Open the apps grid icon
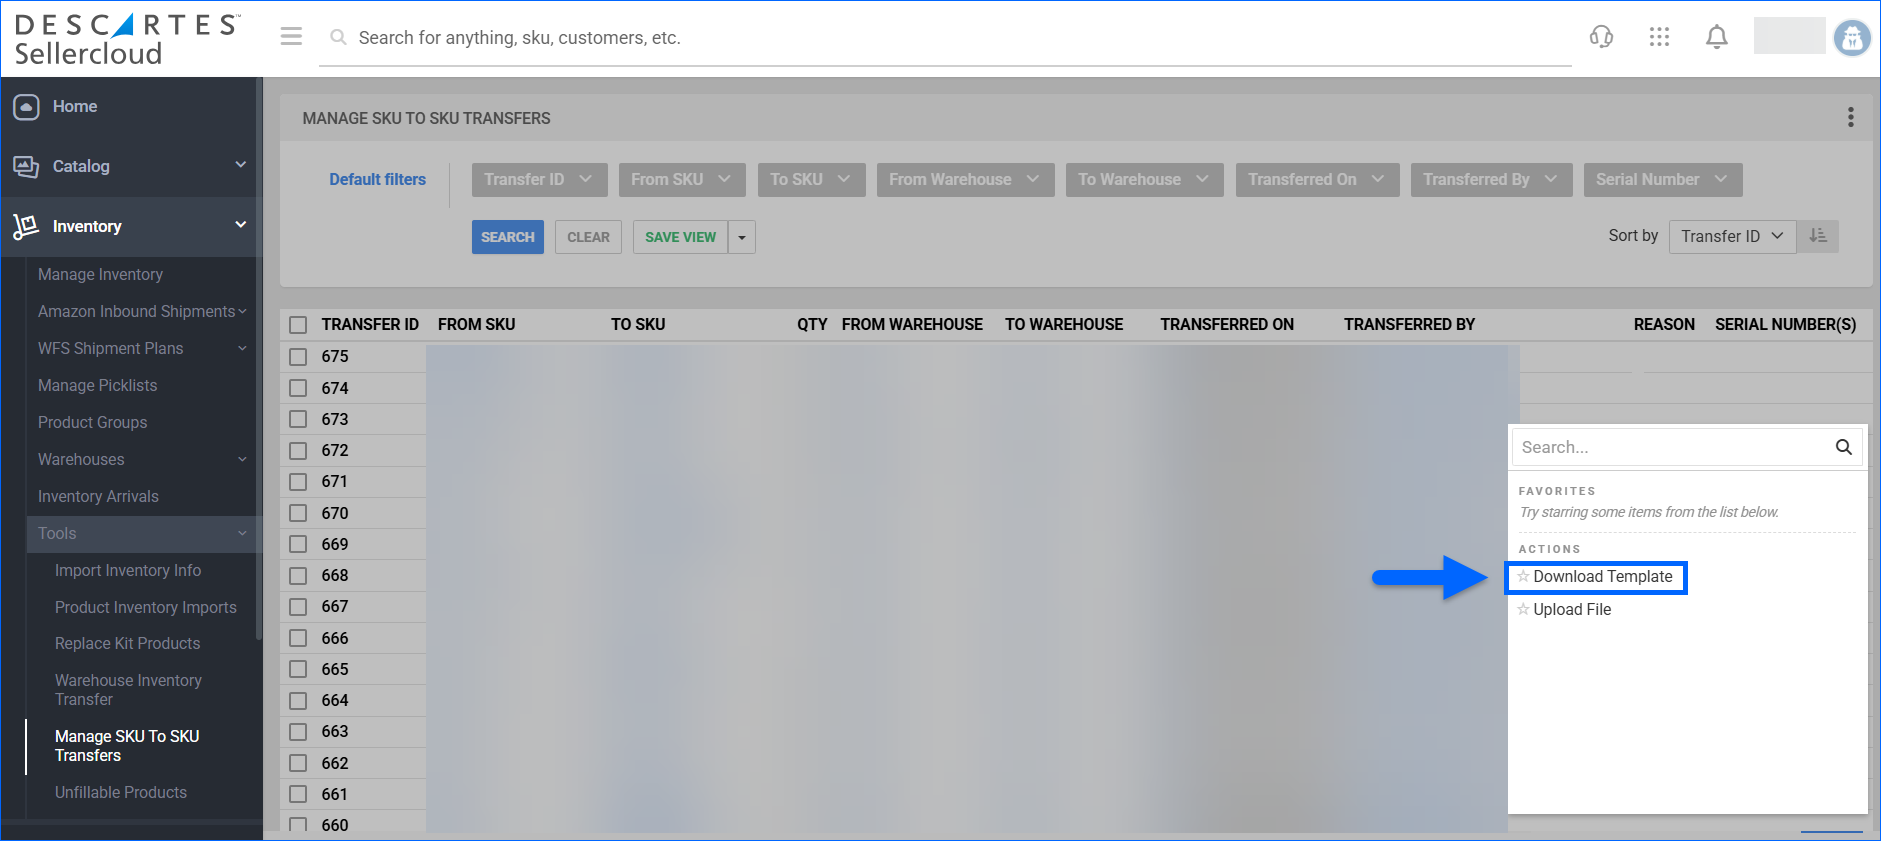This screenshot has width=1881, height=841. click(x=1659, y=37)
